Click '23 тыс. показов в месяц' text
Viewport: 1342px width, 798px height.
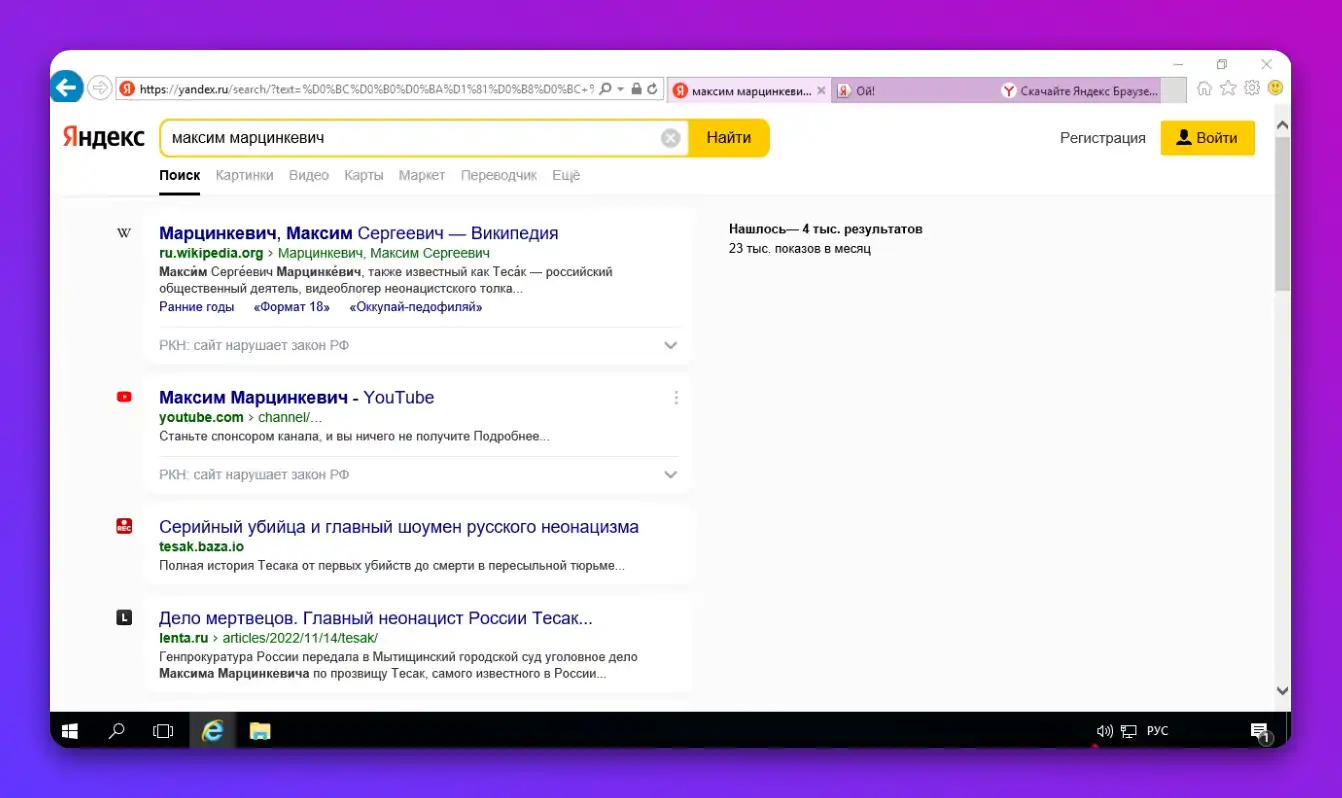[x=800, y=248]
